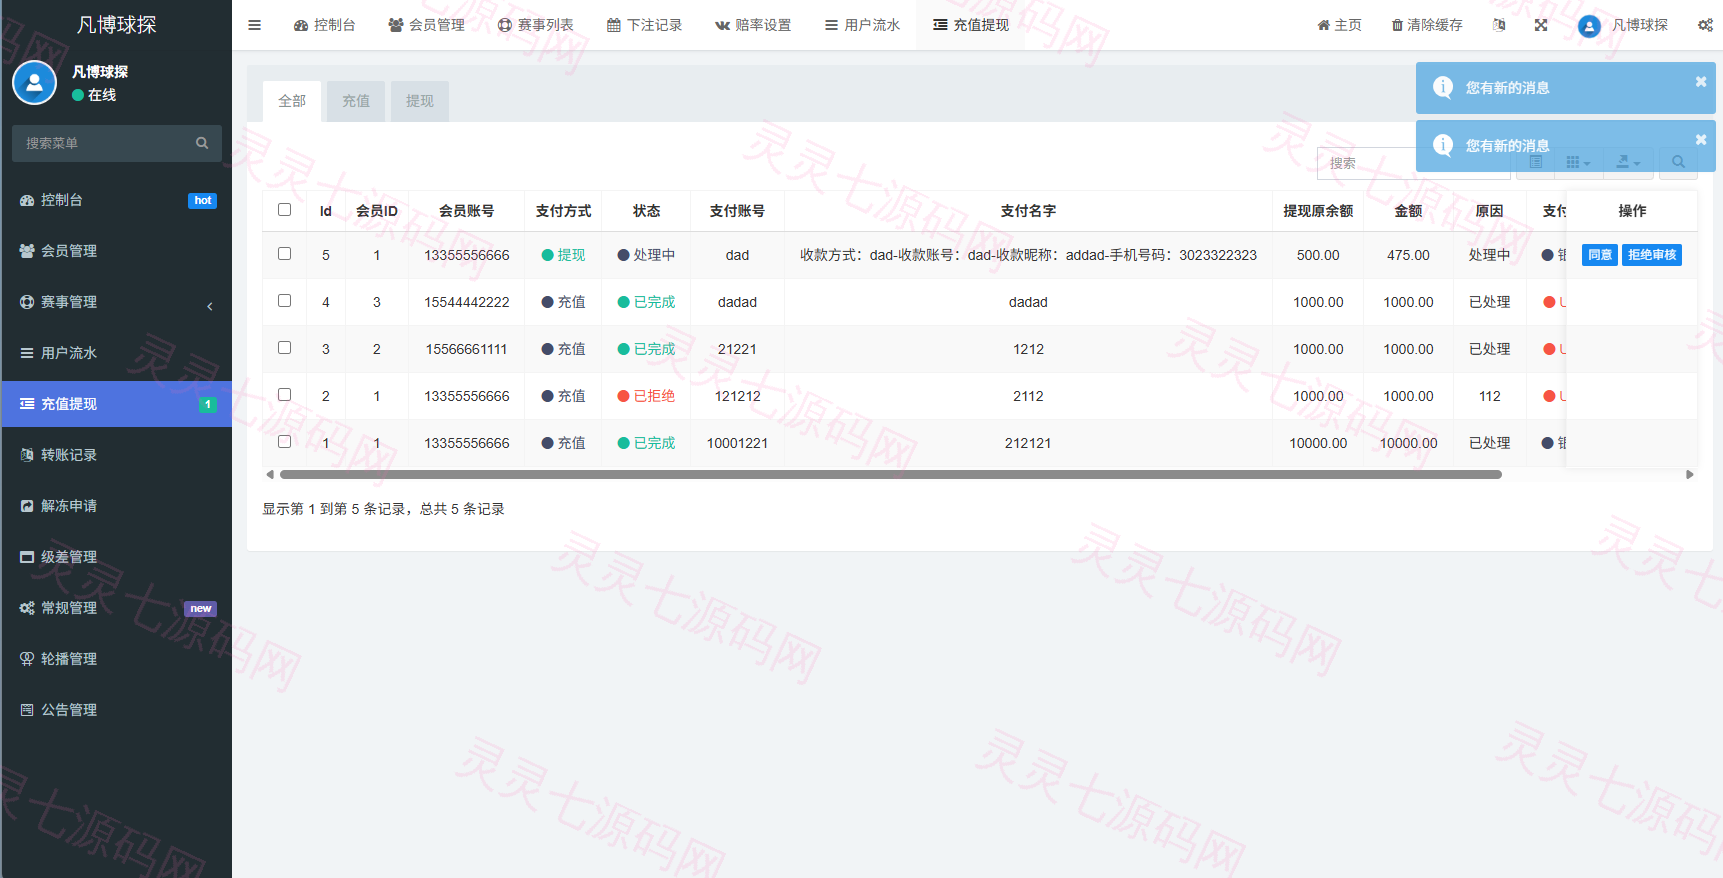Click the right arrow of horizontal scrollbar
Image resolution: width=1723 pixels, height=878 pixels.
pyautogui.click(x=1690, y=475)
